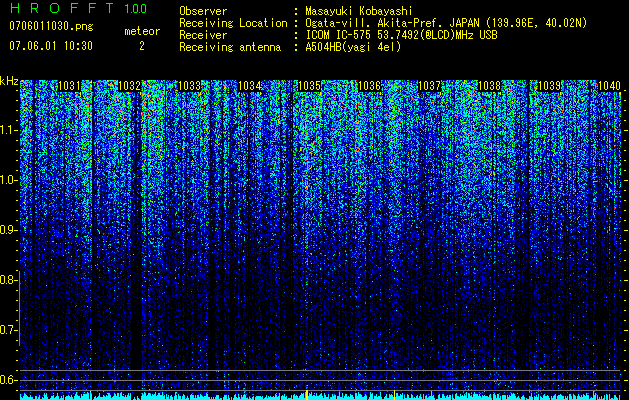The height and width of the screenshot is (400, 629).
Task: Click the kHz axis unit label
Action: pos(9,81)
